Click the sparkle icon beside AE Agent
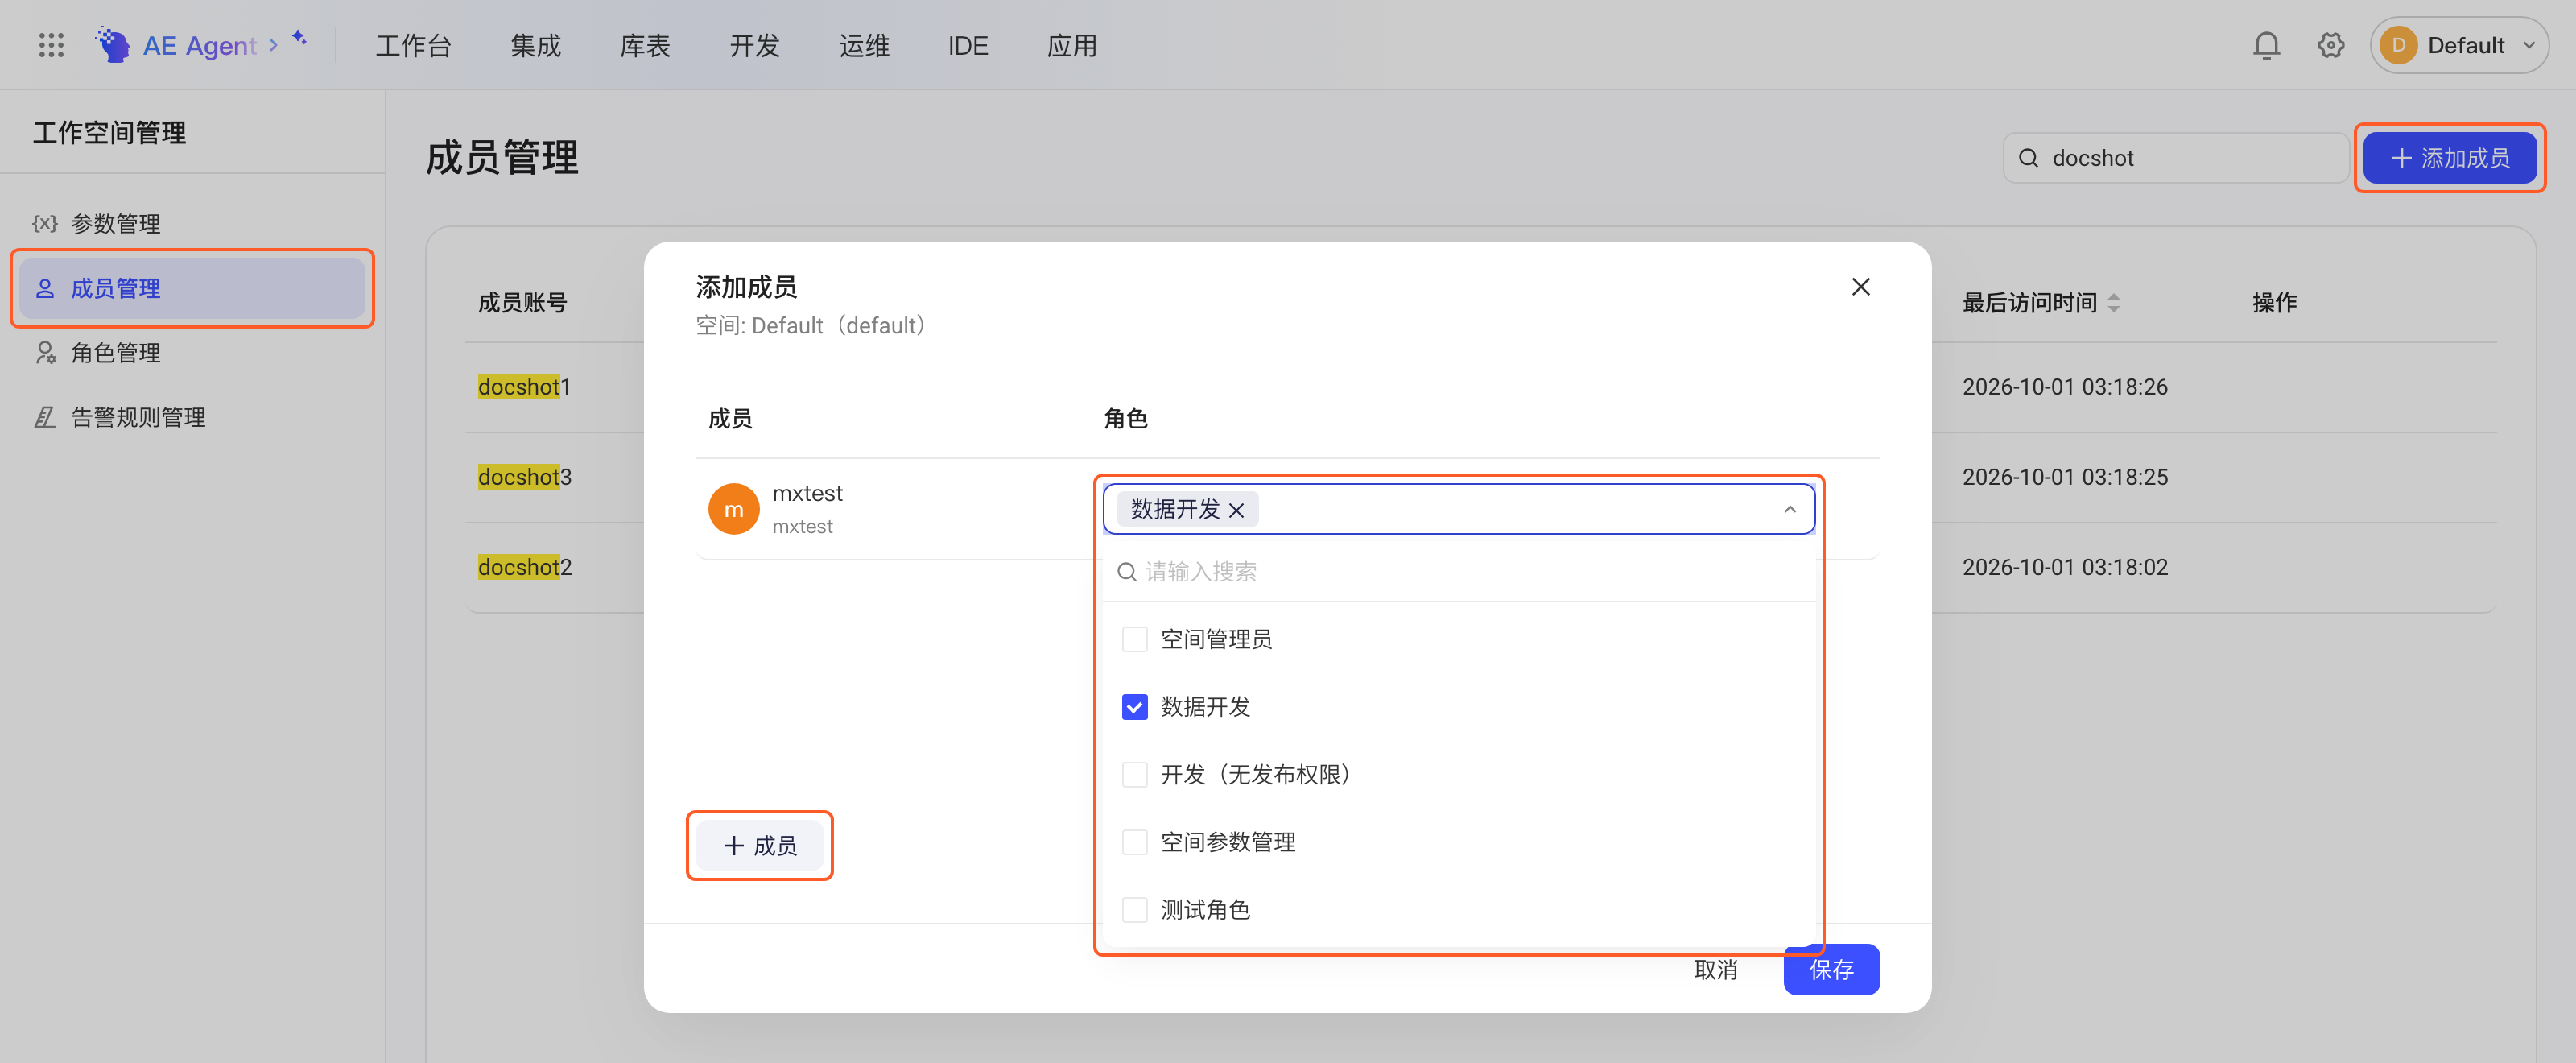This screenshot has width=2576, height=1063. [x=299, y=37]
